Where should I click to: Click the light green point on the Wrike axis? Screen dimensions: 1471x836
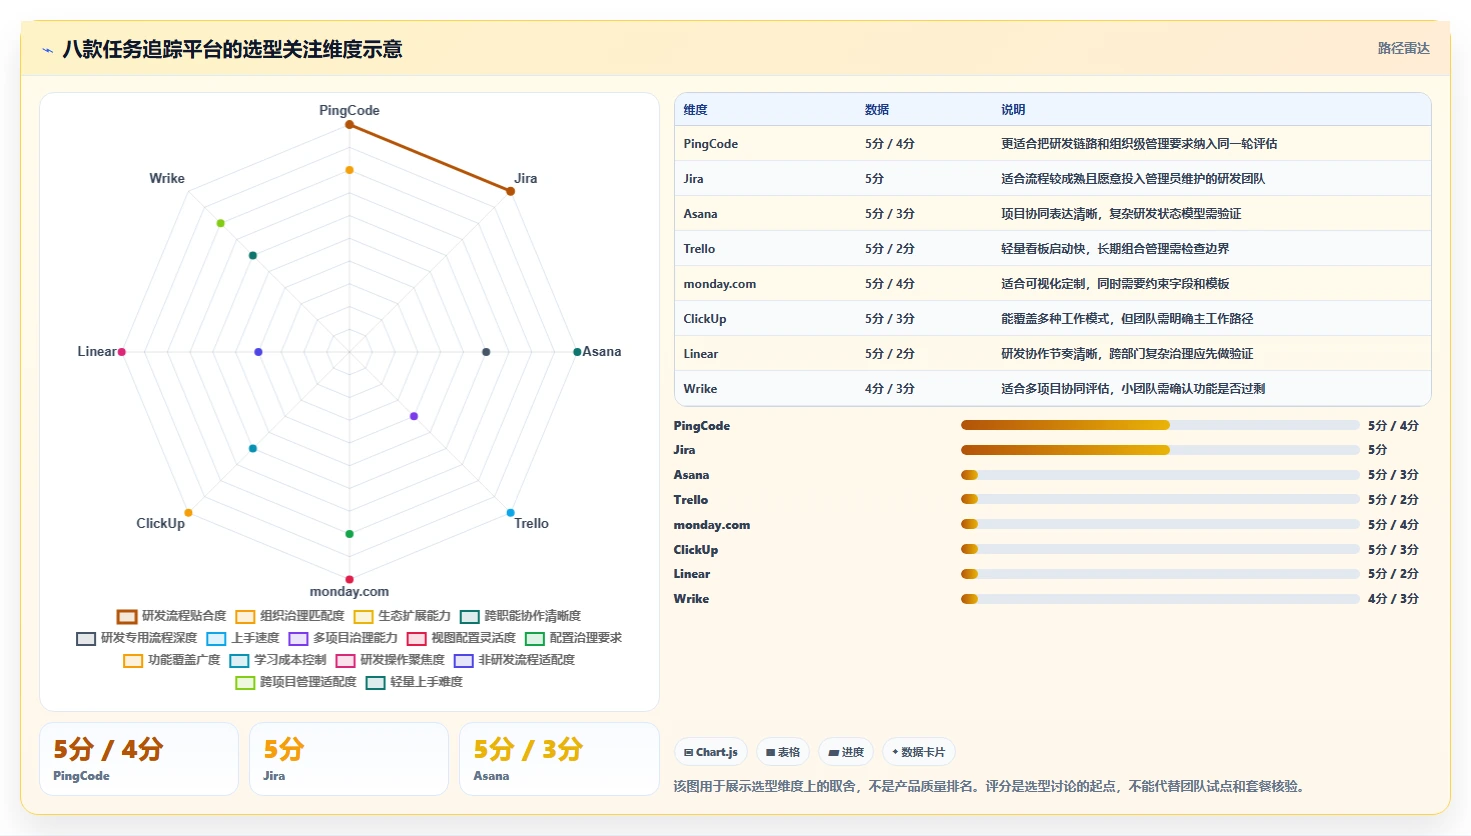click(x=221, y=223)
